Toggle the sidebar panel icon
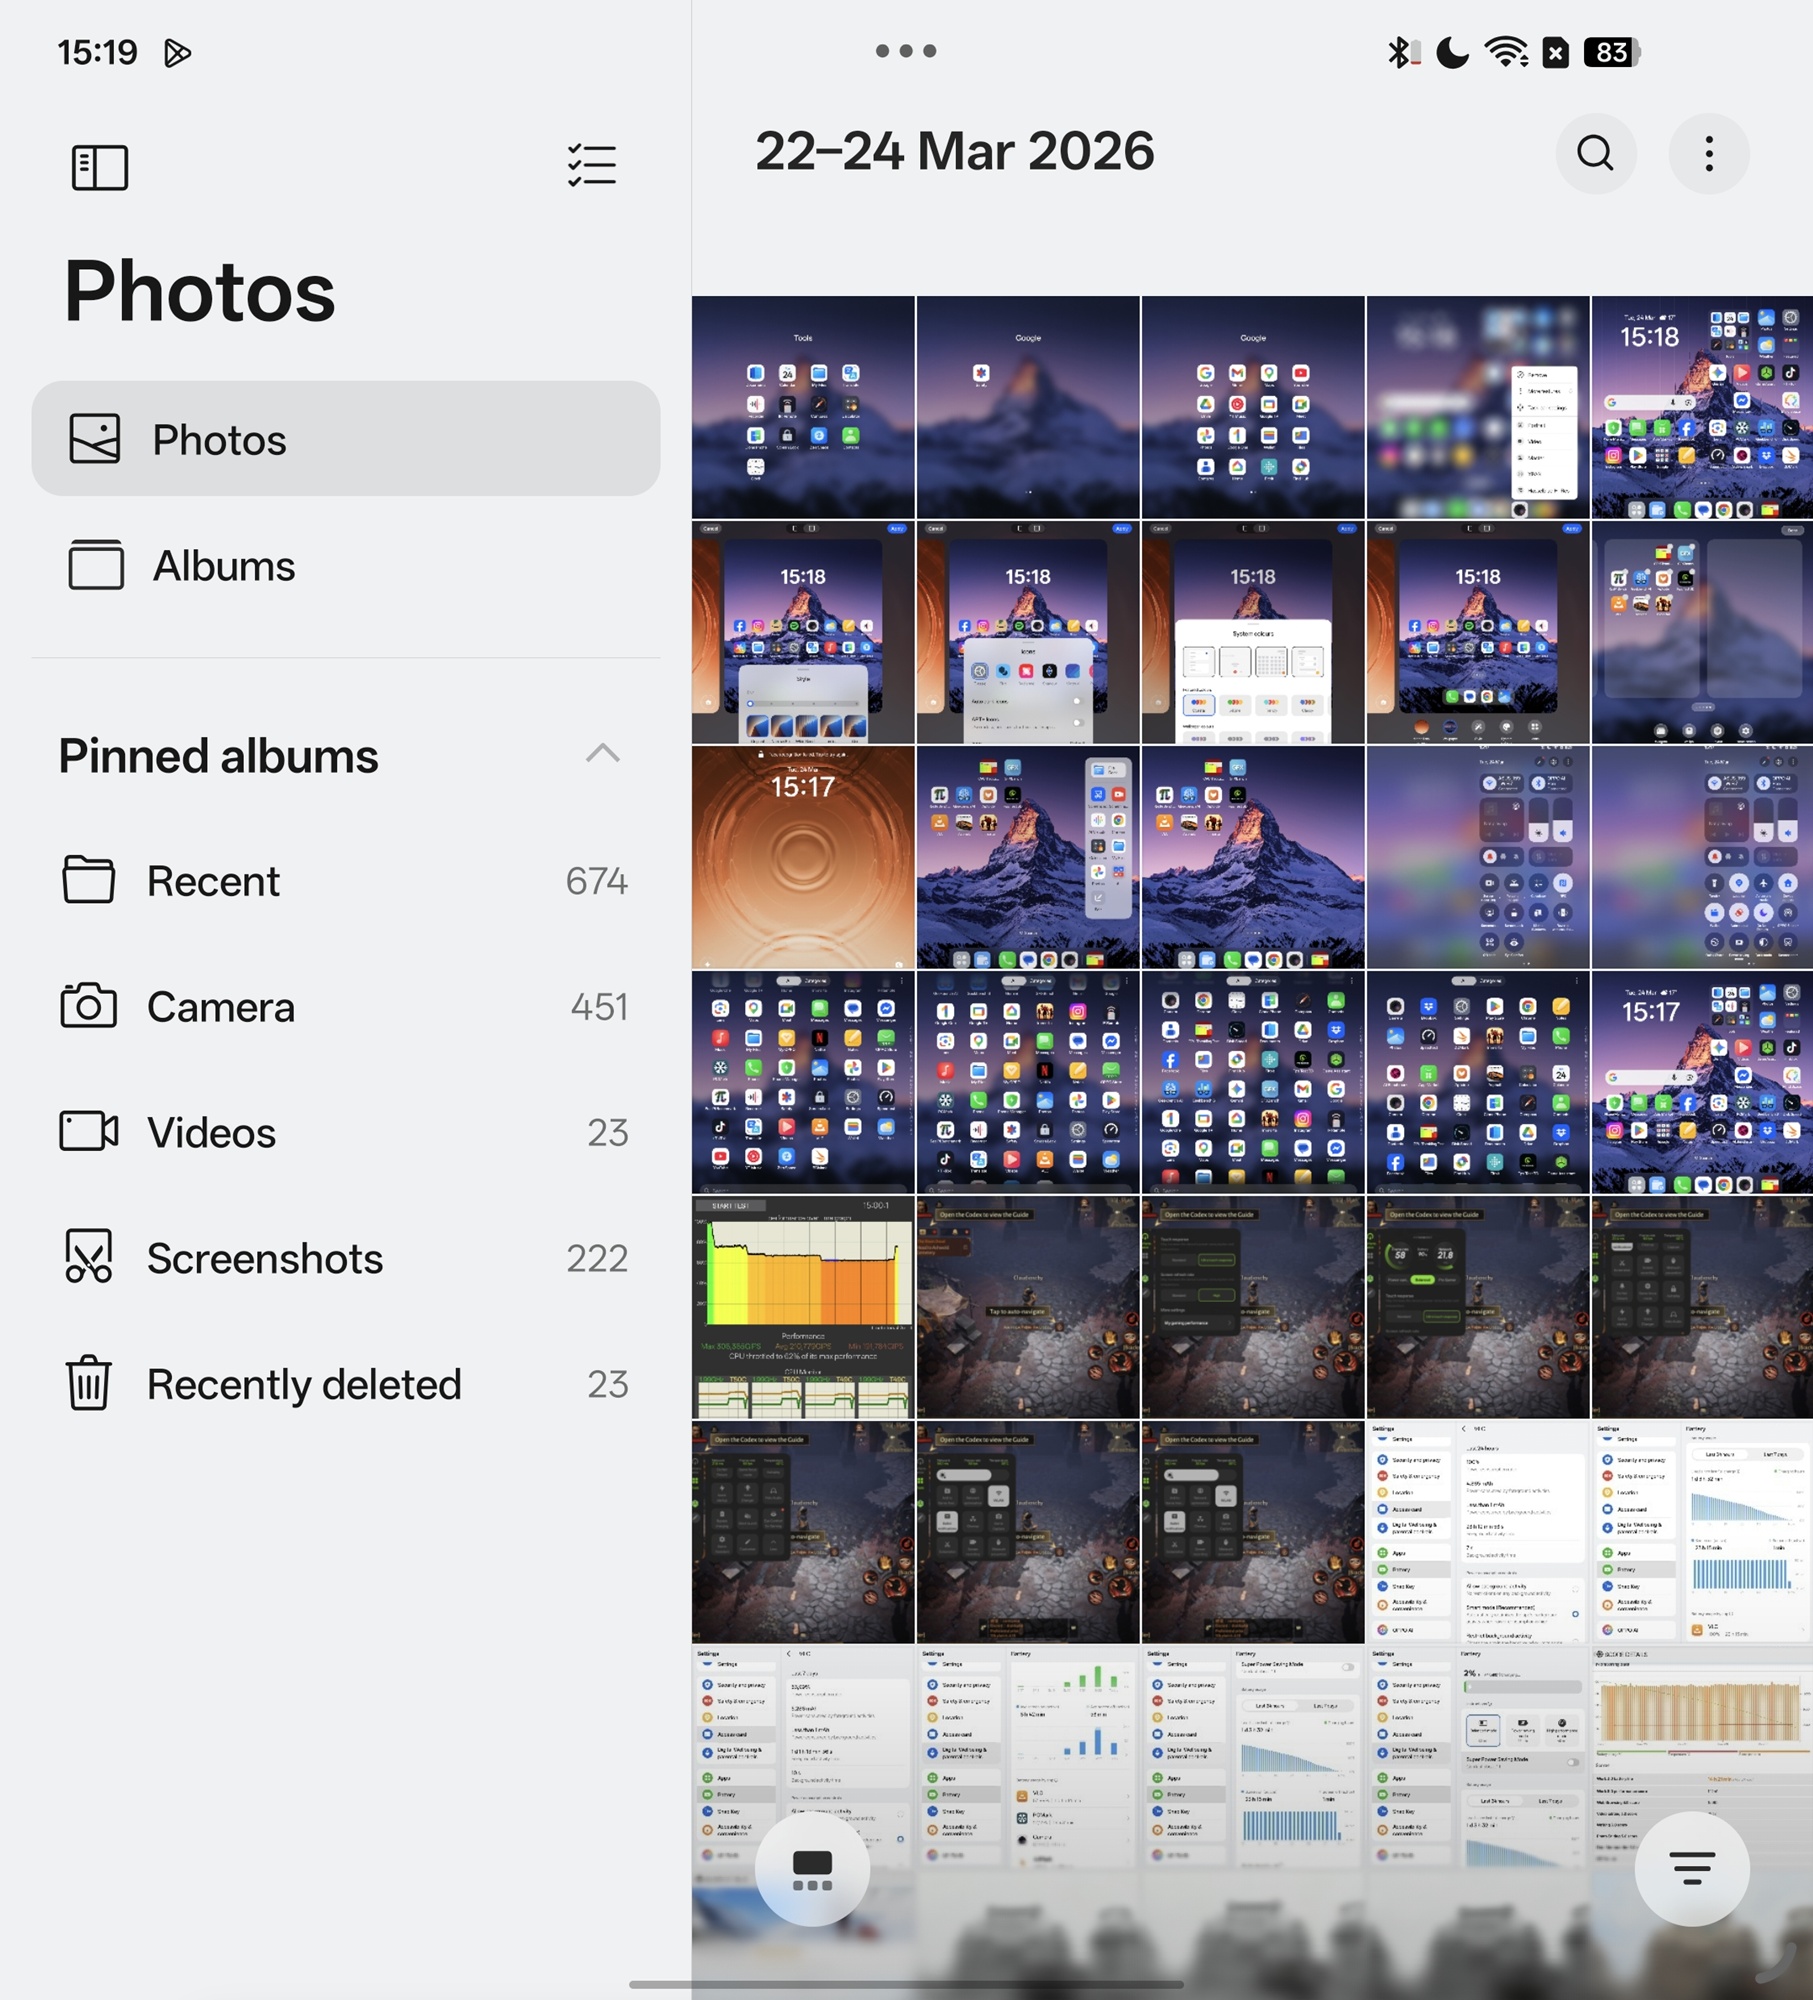 click(x=100, y=167)
